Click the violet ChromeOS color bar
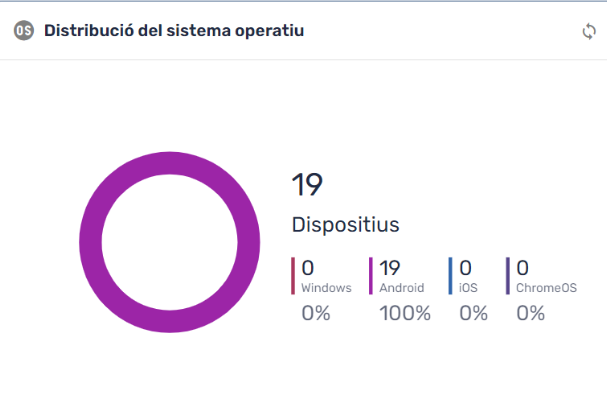607x402 pixels. pyautogui.click(x=508, y=276)
